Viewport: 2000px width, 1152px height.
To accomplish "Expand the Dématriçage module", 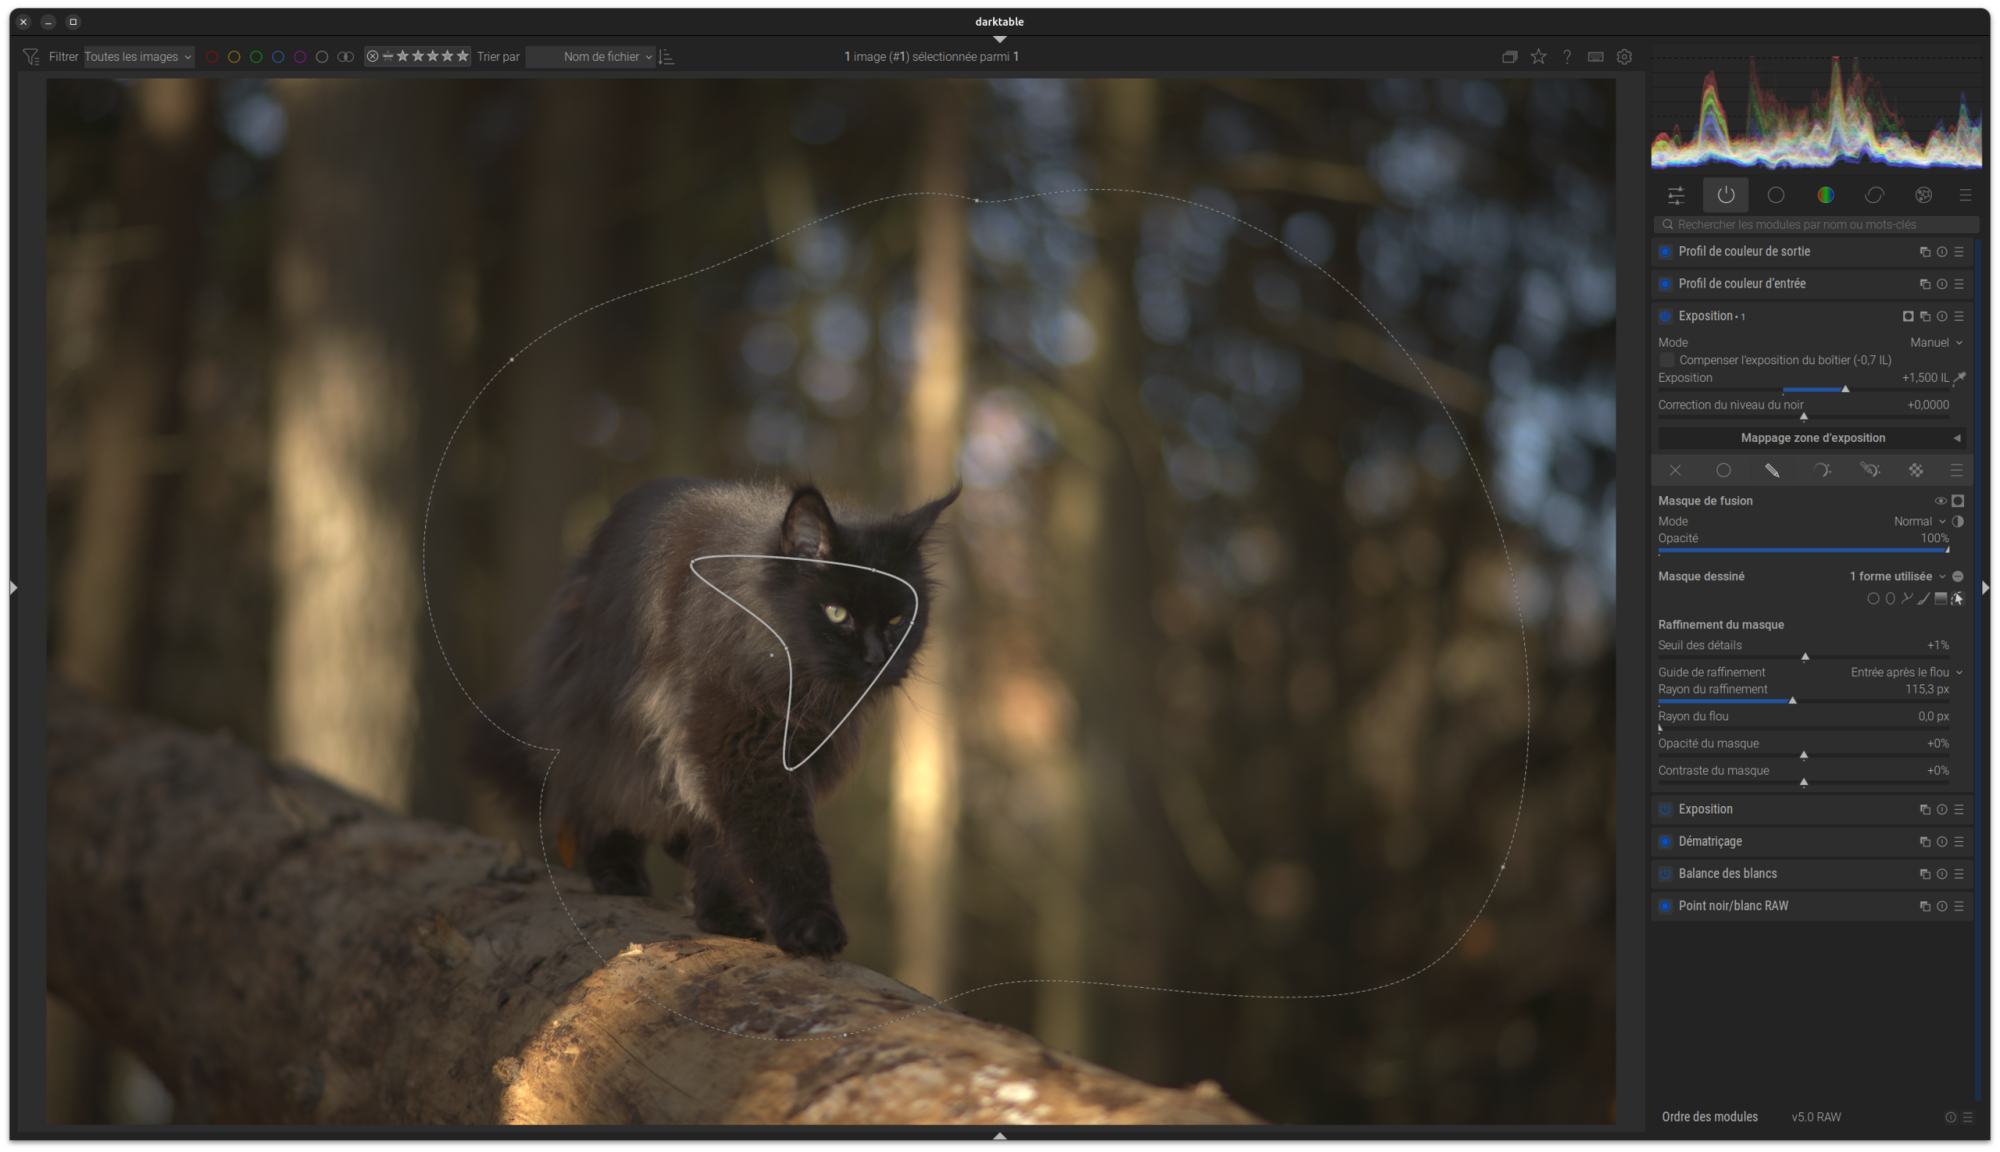I will click(x=1710, y=842).
